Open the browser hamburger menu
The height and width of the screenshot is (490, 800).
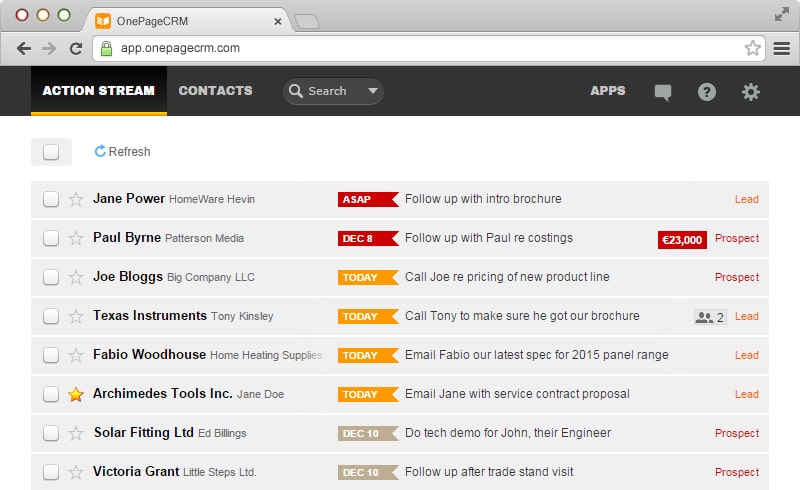782,48
